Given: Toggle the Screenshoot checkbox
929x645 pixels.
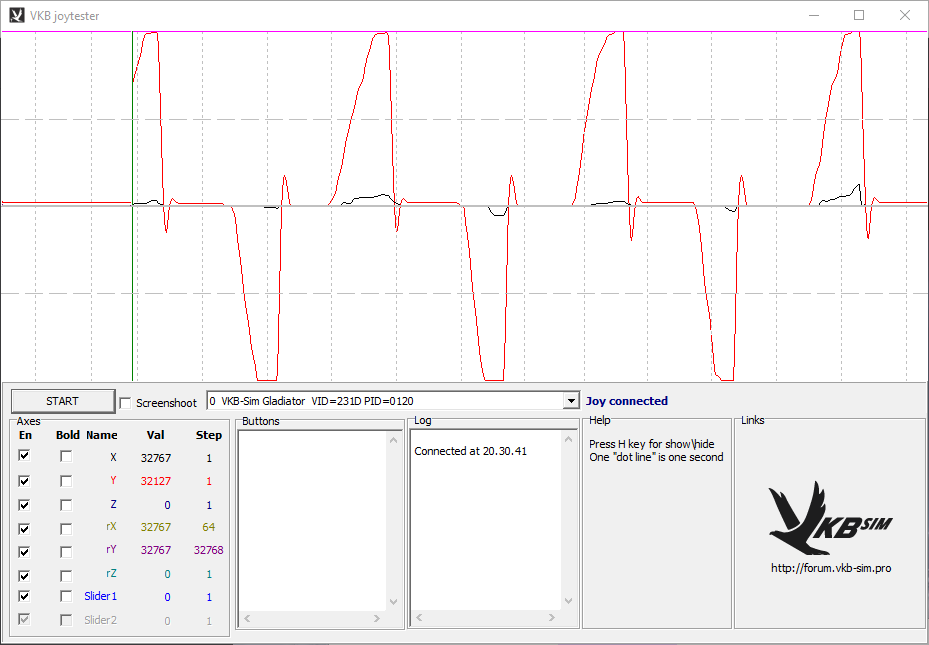Looking at the screenshot, I should coord(125,403).
